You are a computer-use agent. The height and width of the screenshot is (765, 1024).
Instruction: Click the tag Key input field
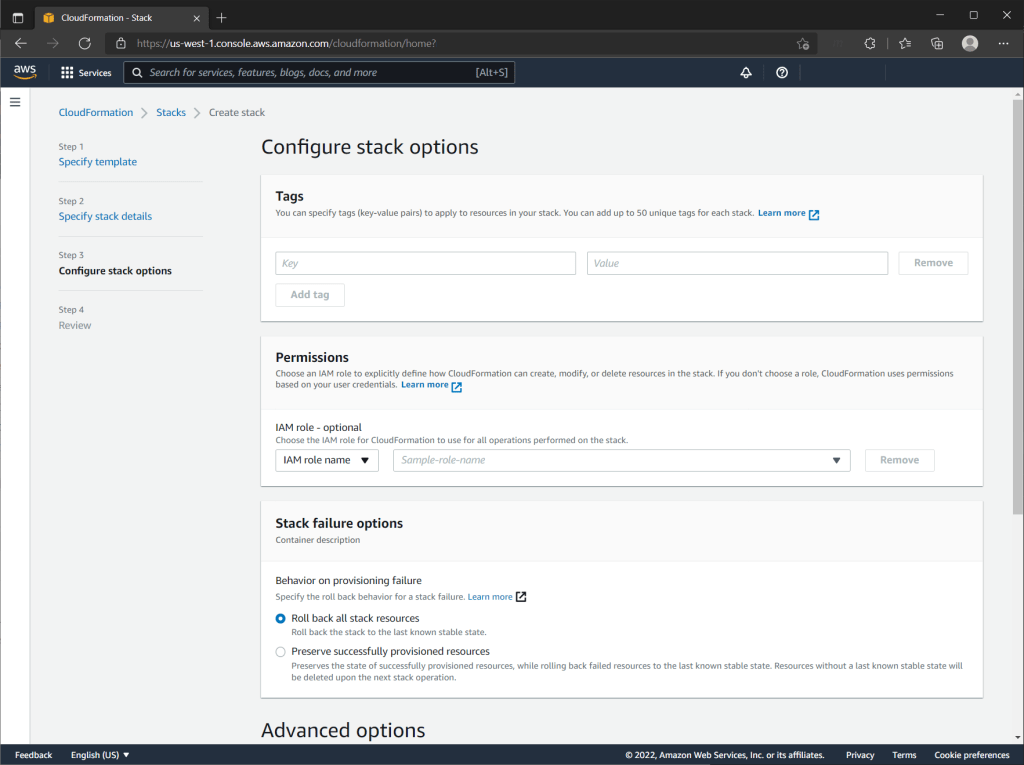[425, 263]
